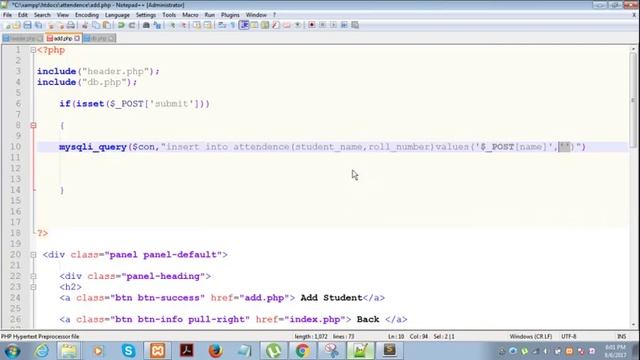Image resolution: width=640 pixels, height=360 pixels.
Task: Collapse the red fold marker at line 8
Action: 33,125
